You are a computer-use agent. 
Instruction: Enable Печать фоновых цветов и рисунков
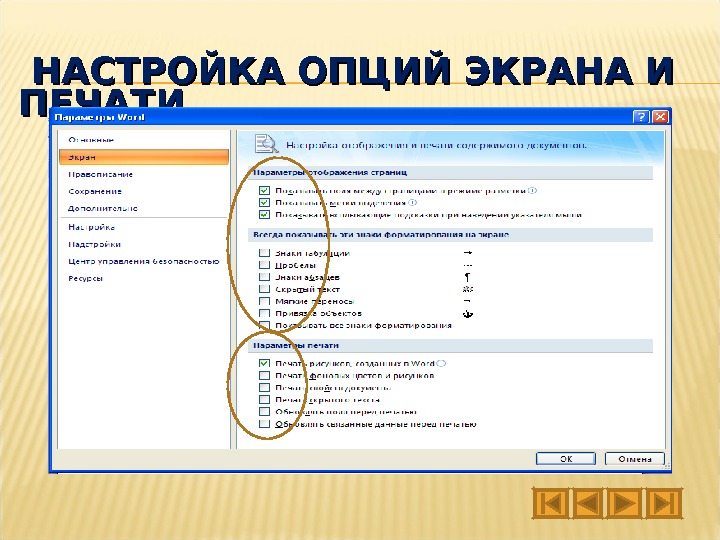point(264,375)
